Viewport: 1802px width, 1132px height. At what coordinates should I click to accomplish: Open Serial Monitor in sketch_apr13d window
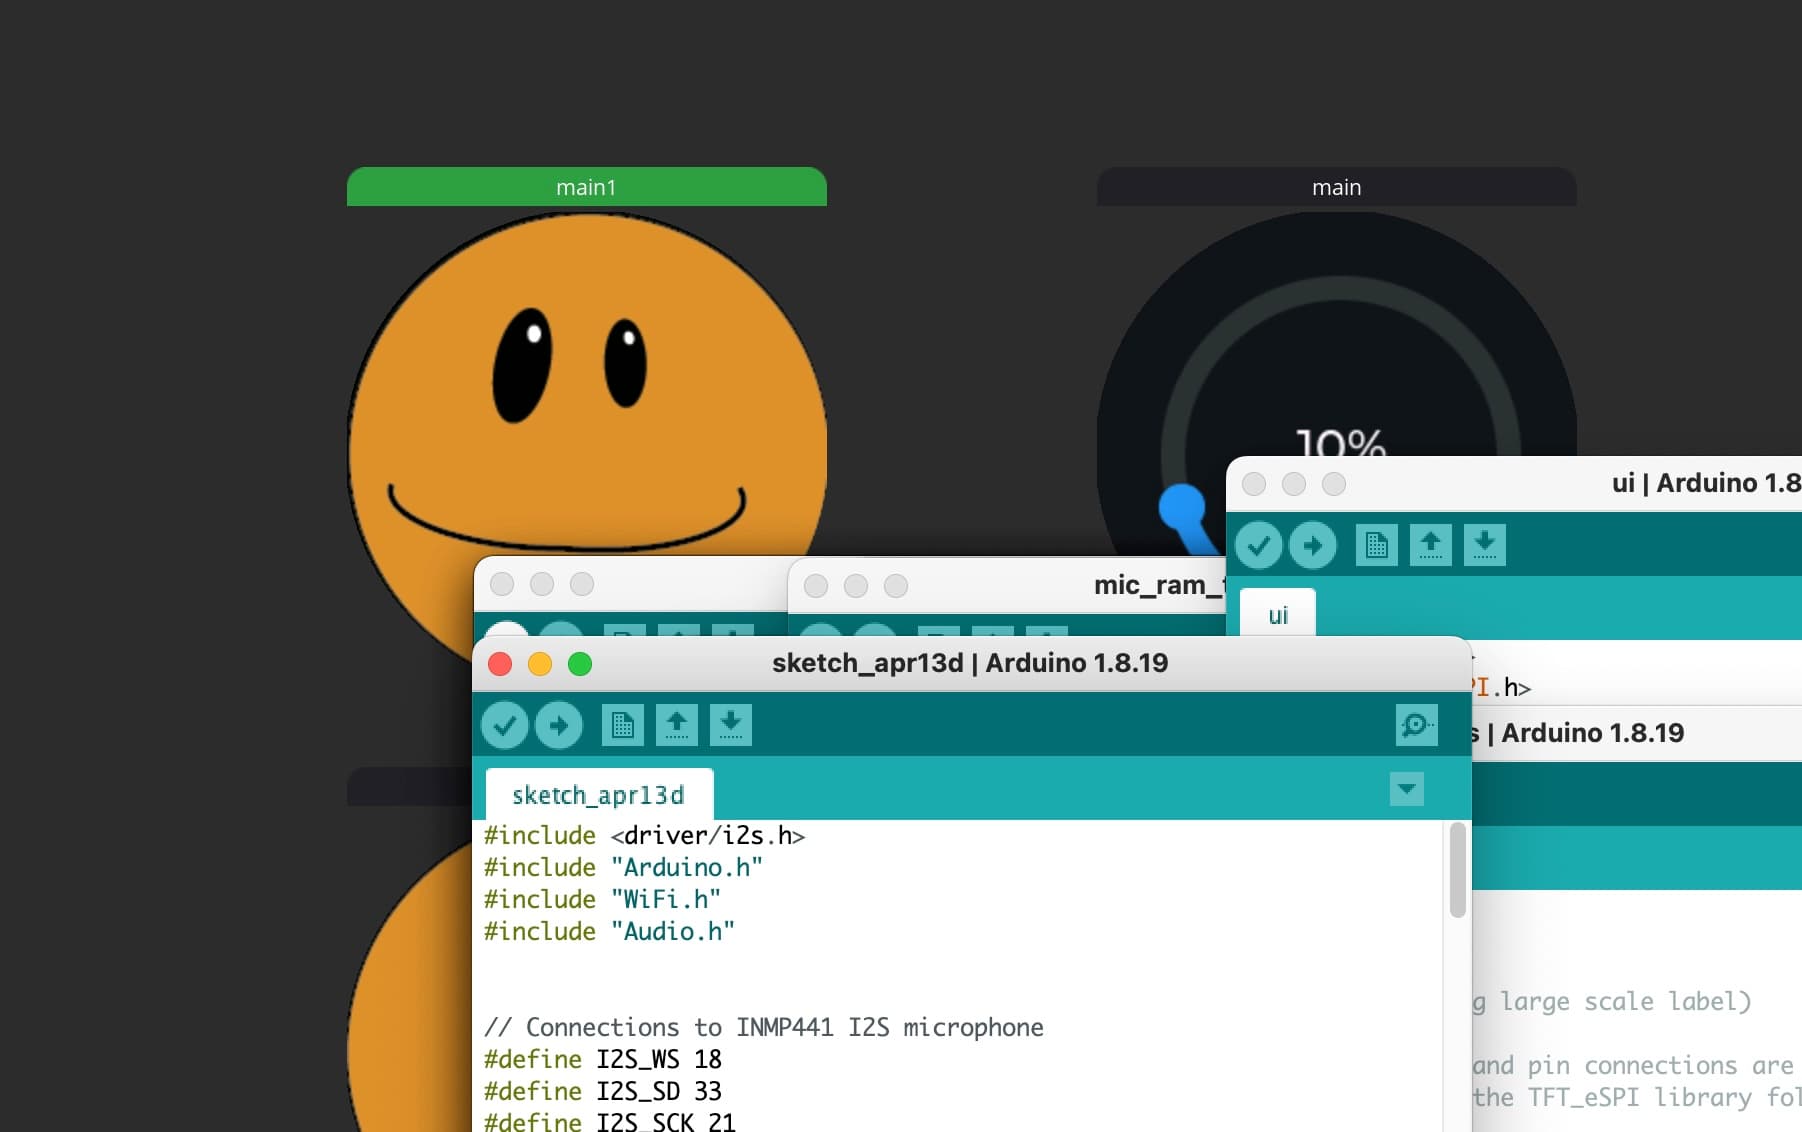pyautogui.click(x=1416, y=725)
